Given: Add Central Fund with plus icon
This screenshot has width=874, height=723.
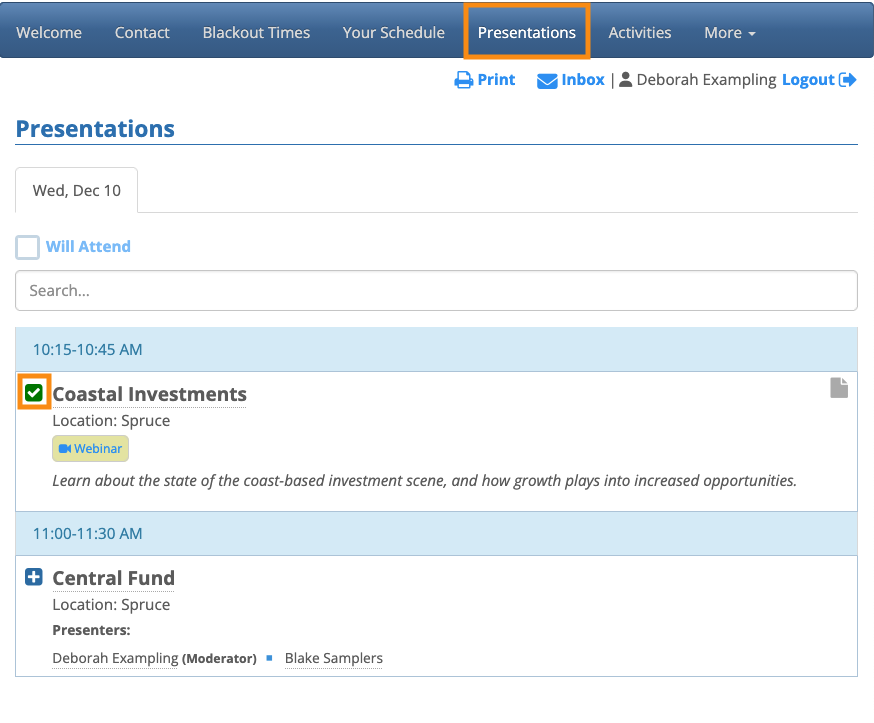Looking at the screenshot, I should [x=34, y=577].
